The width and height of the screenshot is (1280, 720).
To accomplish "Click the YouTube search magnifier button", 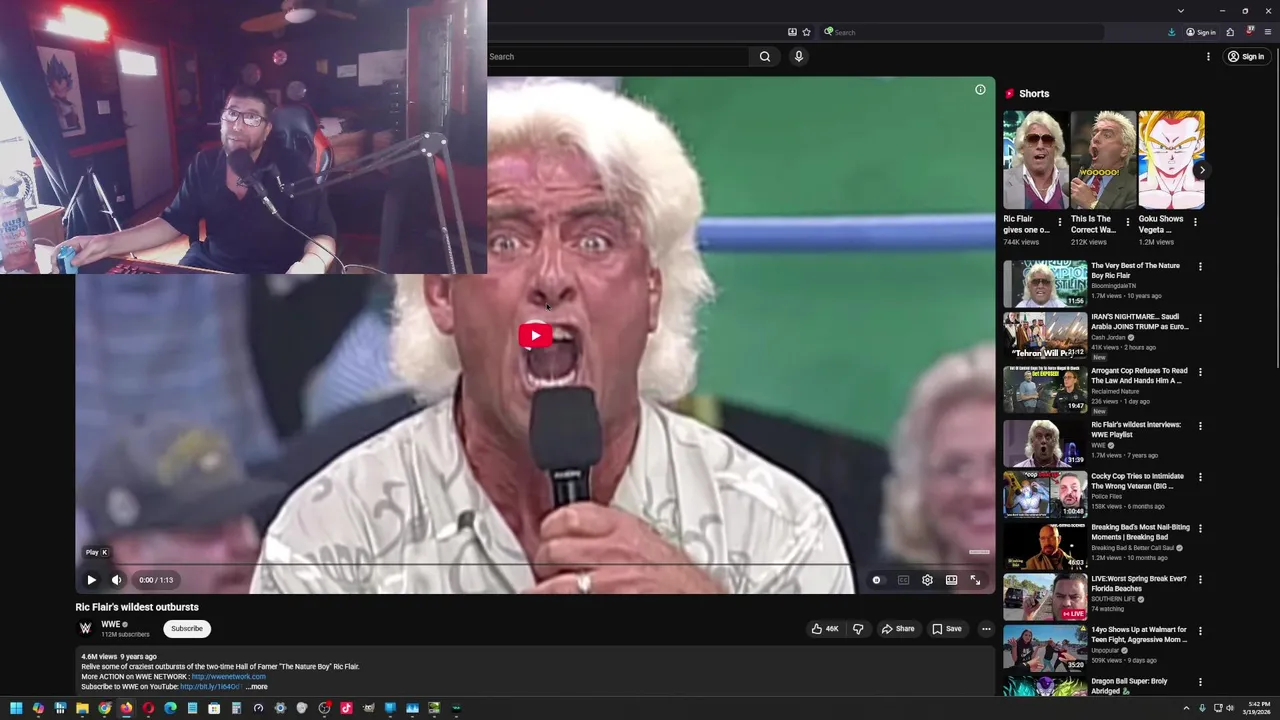I will (x=764, y=57).
